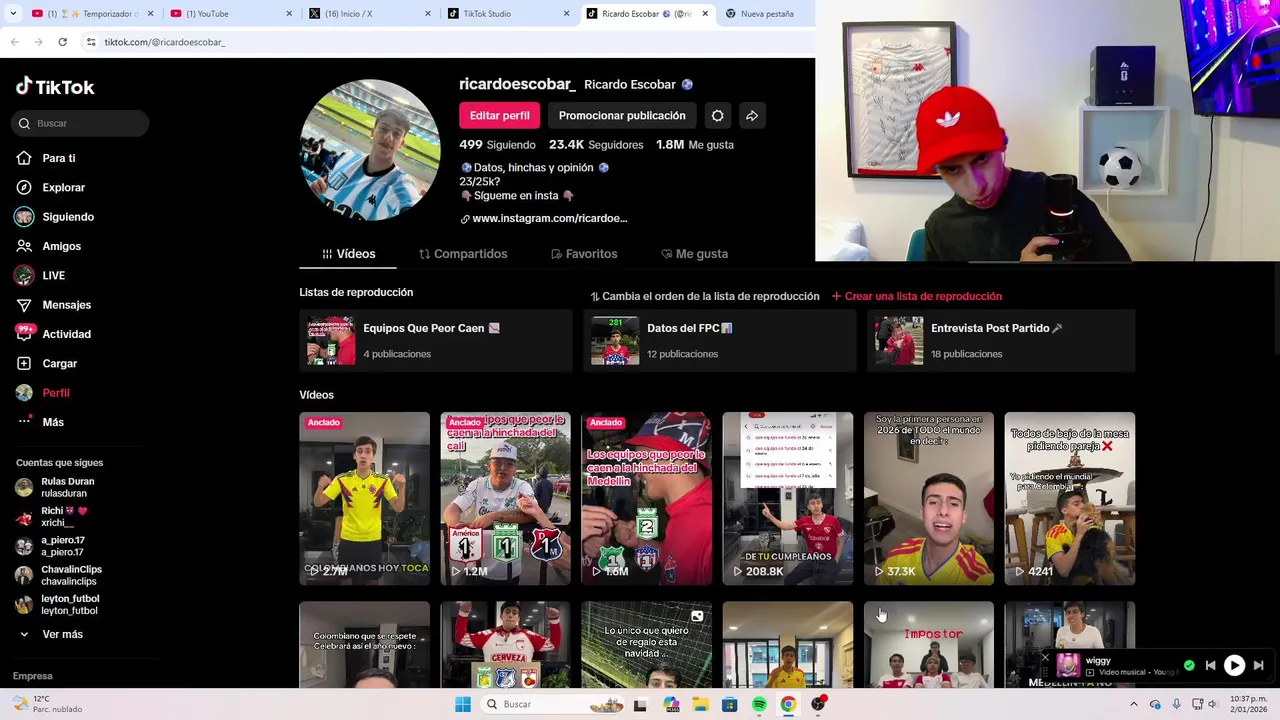This screenshot has width=1280, height=720.
Task: Close the Ricardo Escobar browser tab
Action: [x=705, y=14]
